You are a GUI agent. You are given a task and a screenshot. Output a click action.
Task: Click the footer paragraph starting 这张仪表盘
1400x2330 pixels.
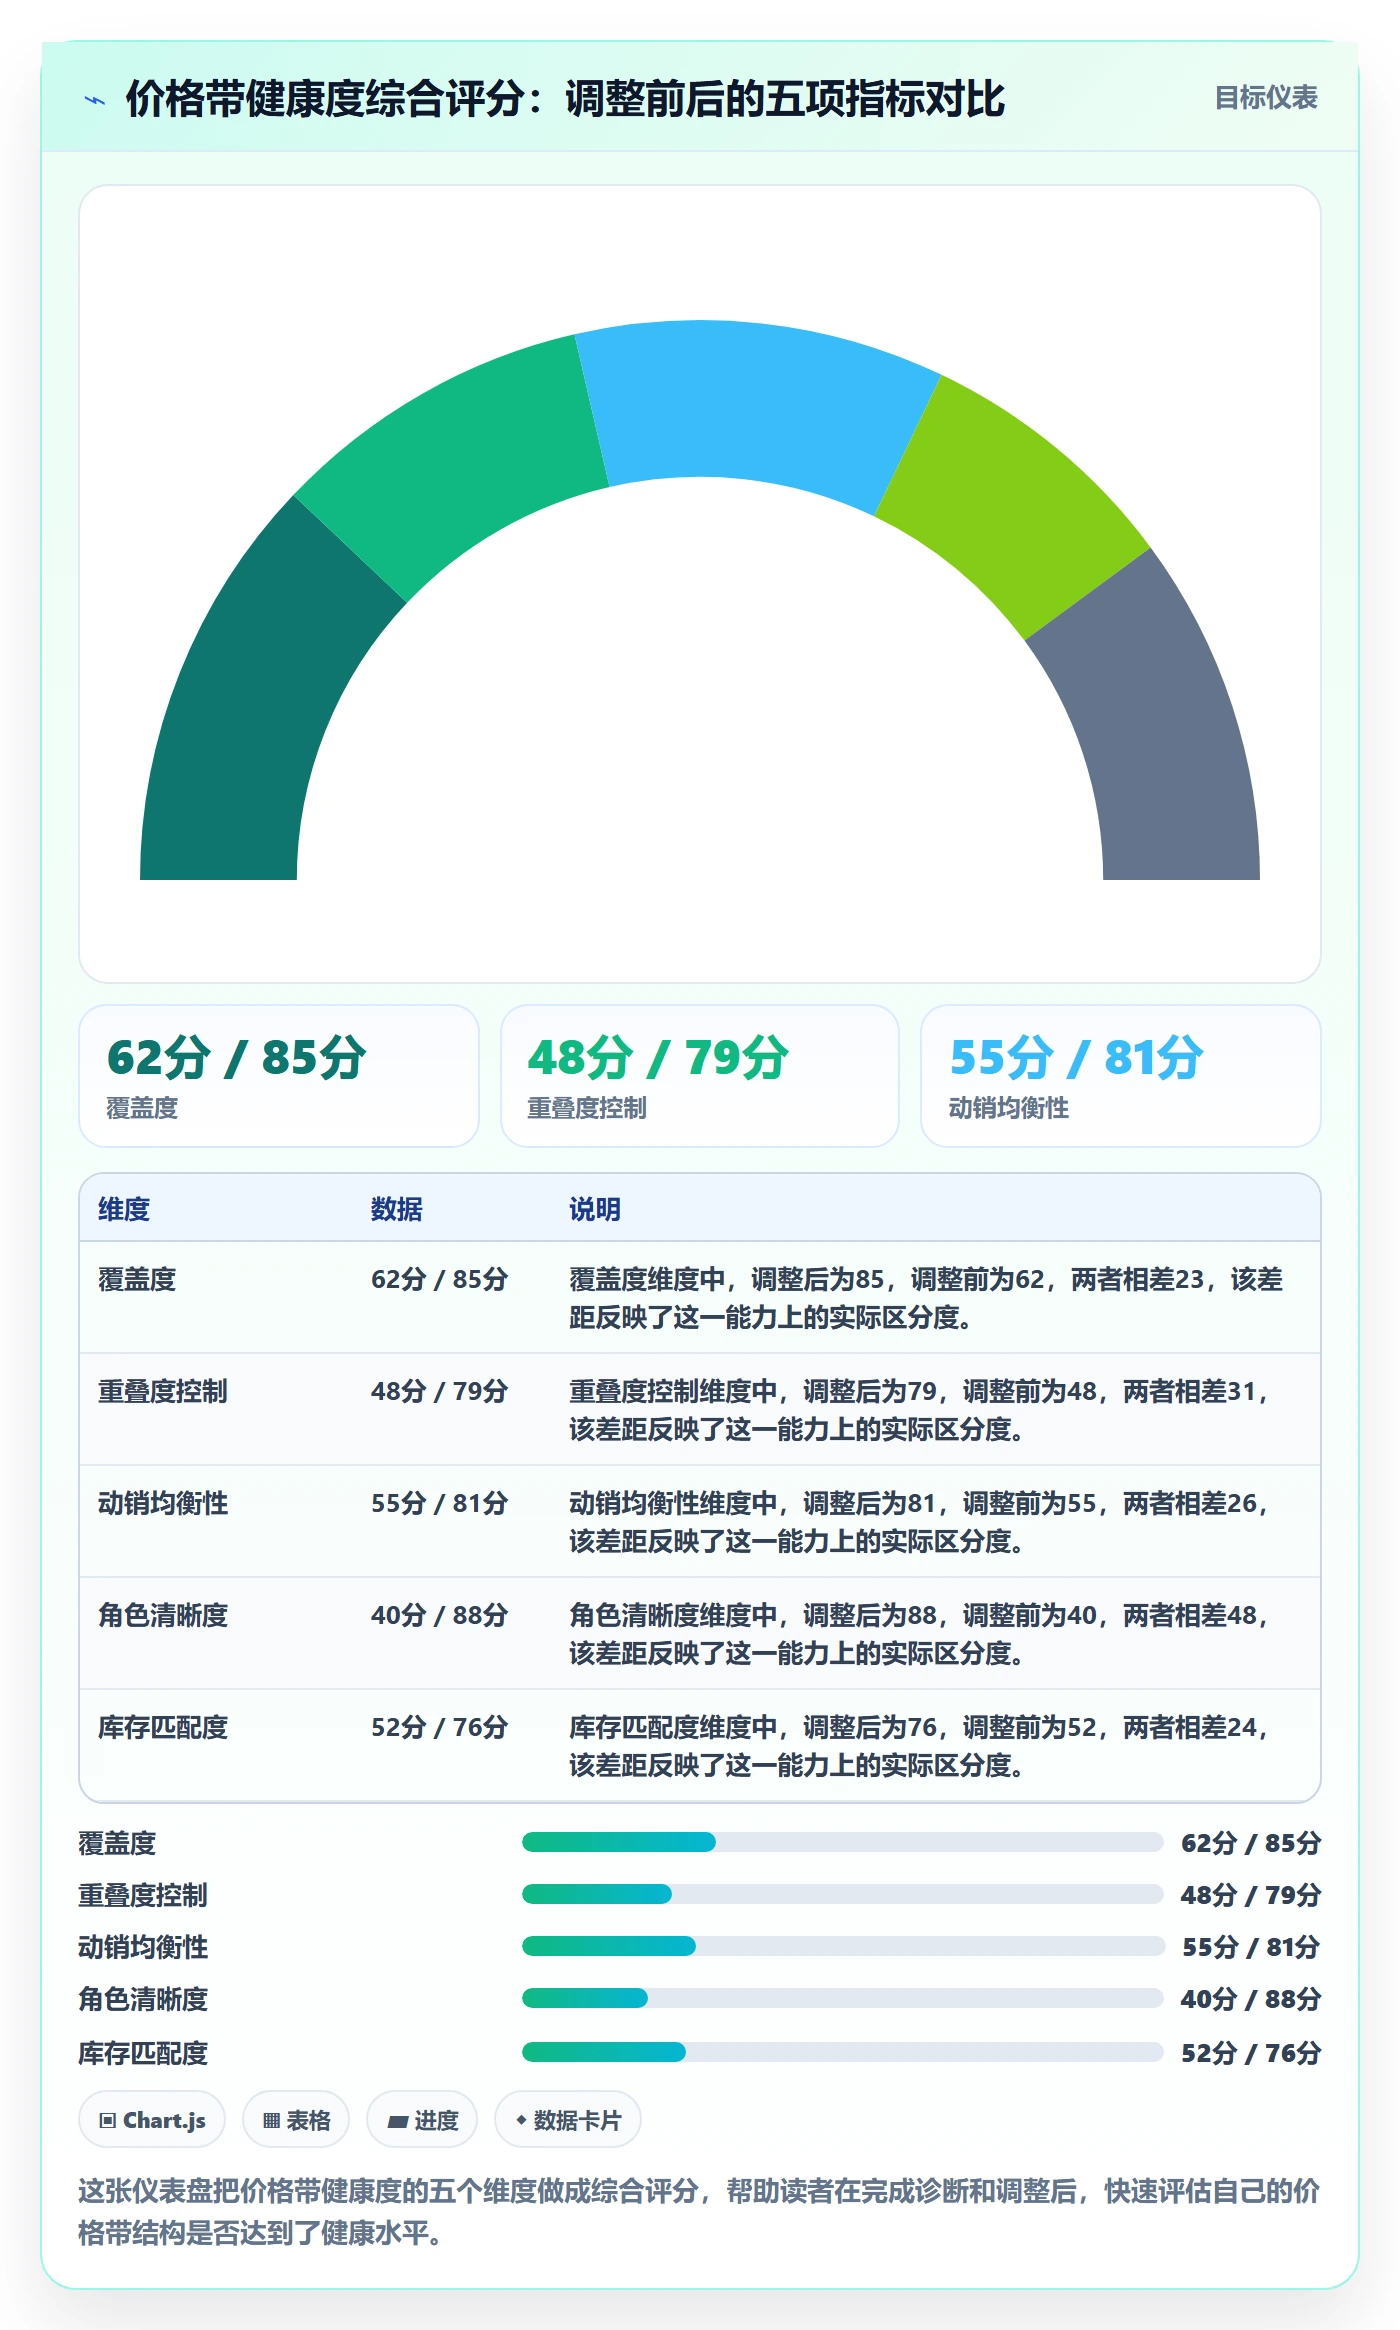699,2211
